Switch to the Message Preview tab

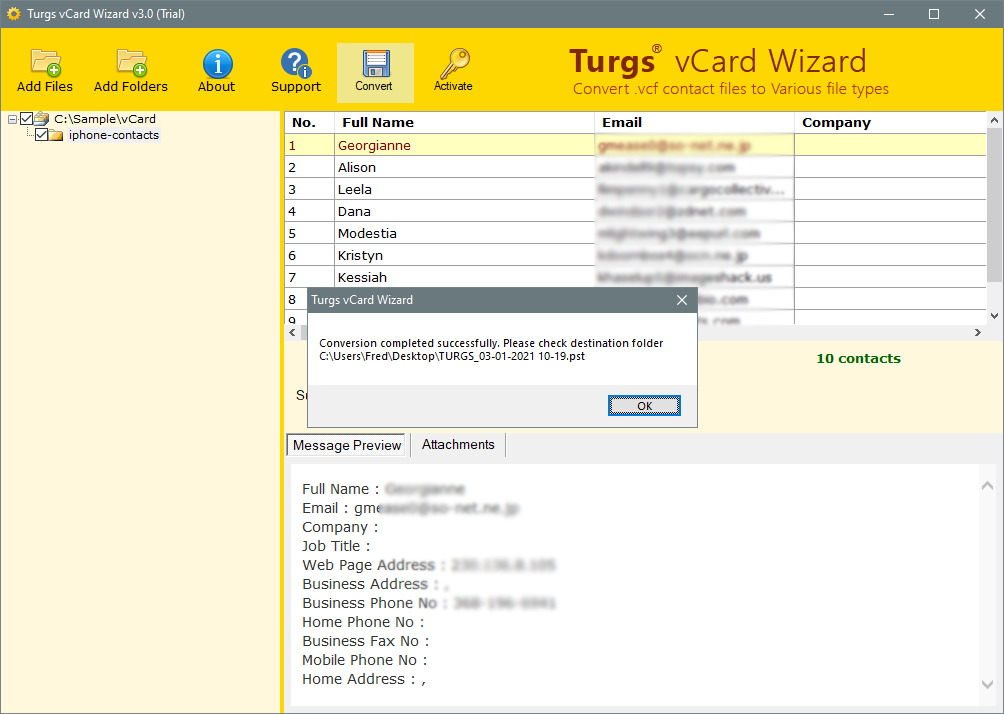pyautogui.click(x=346, y=445)
